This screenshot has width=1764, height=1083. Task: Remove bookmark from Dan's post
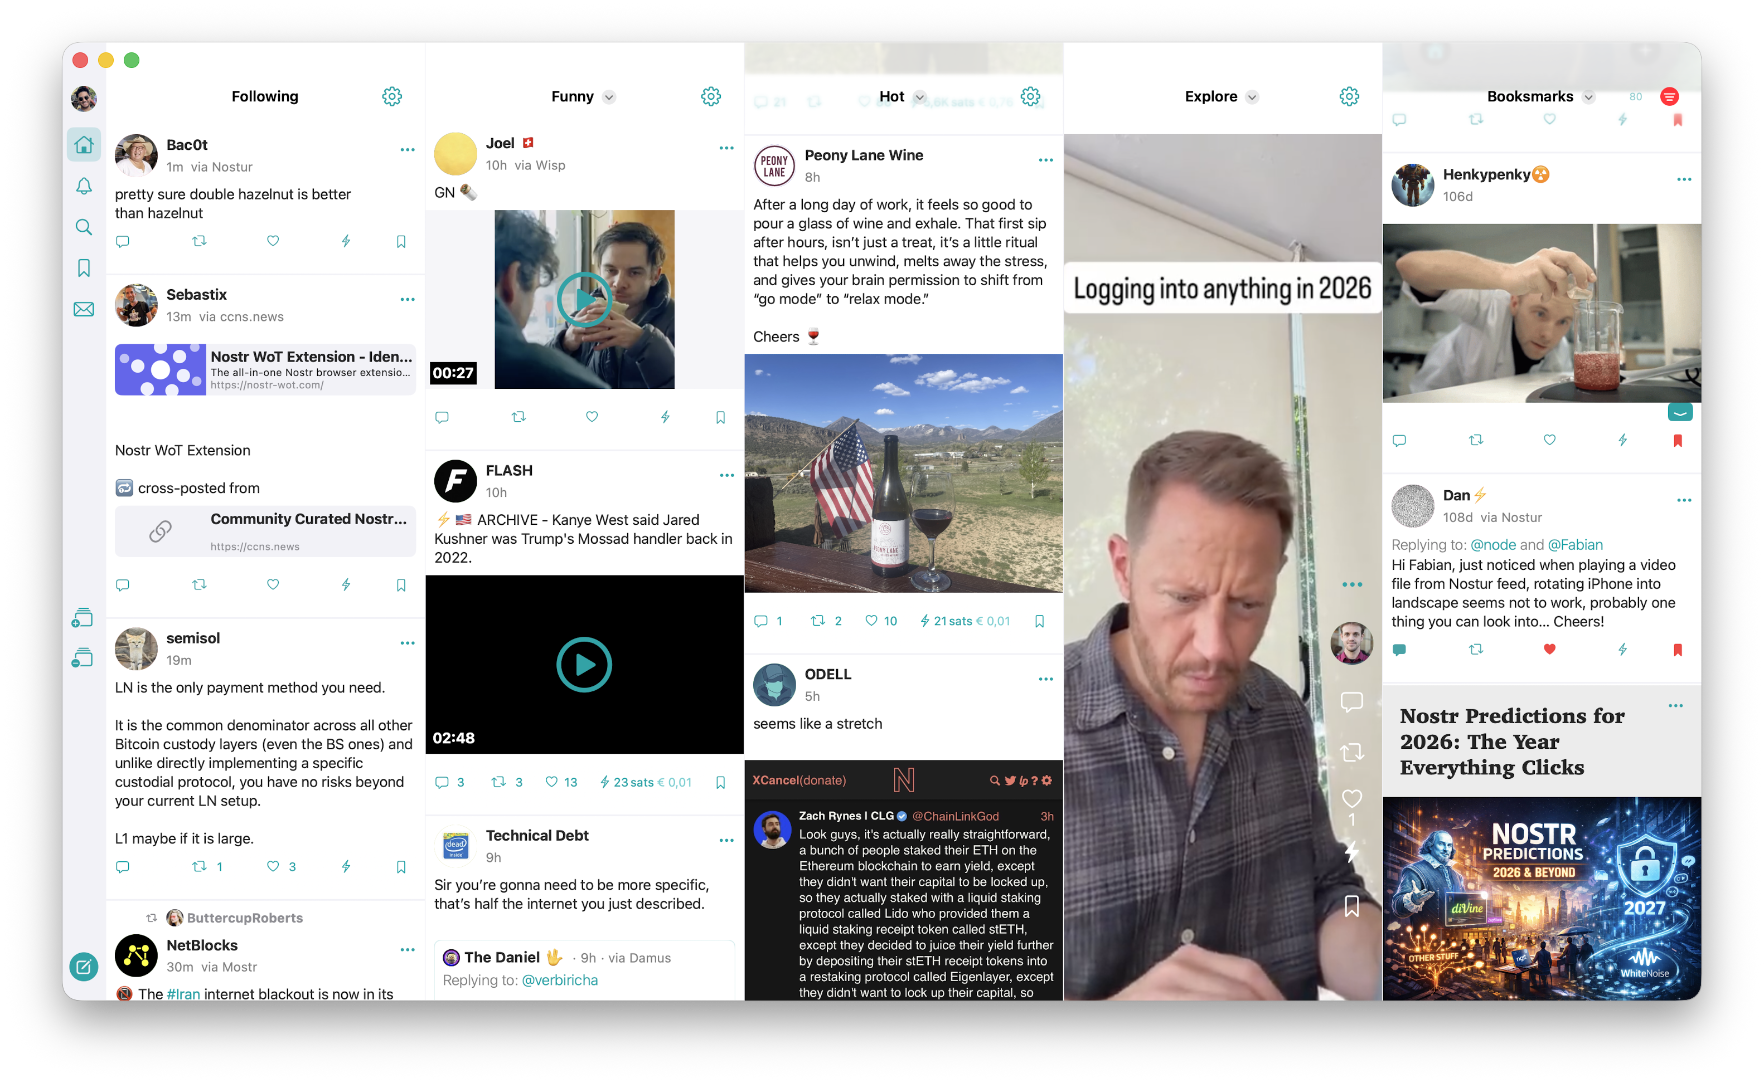[x=1677, y=649]
